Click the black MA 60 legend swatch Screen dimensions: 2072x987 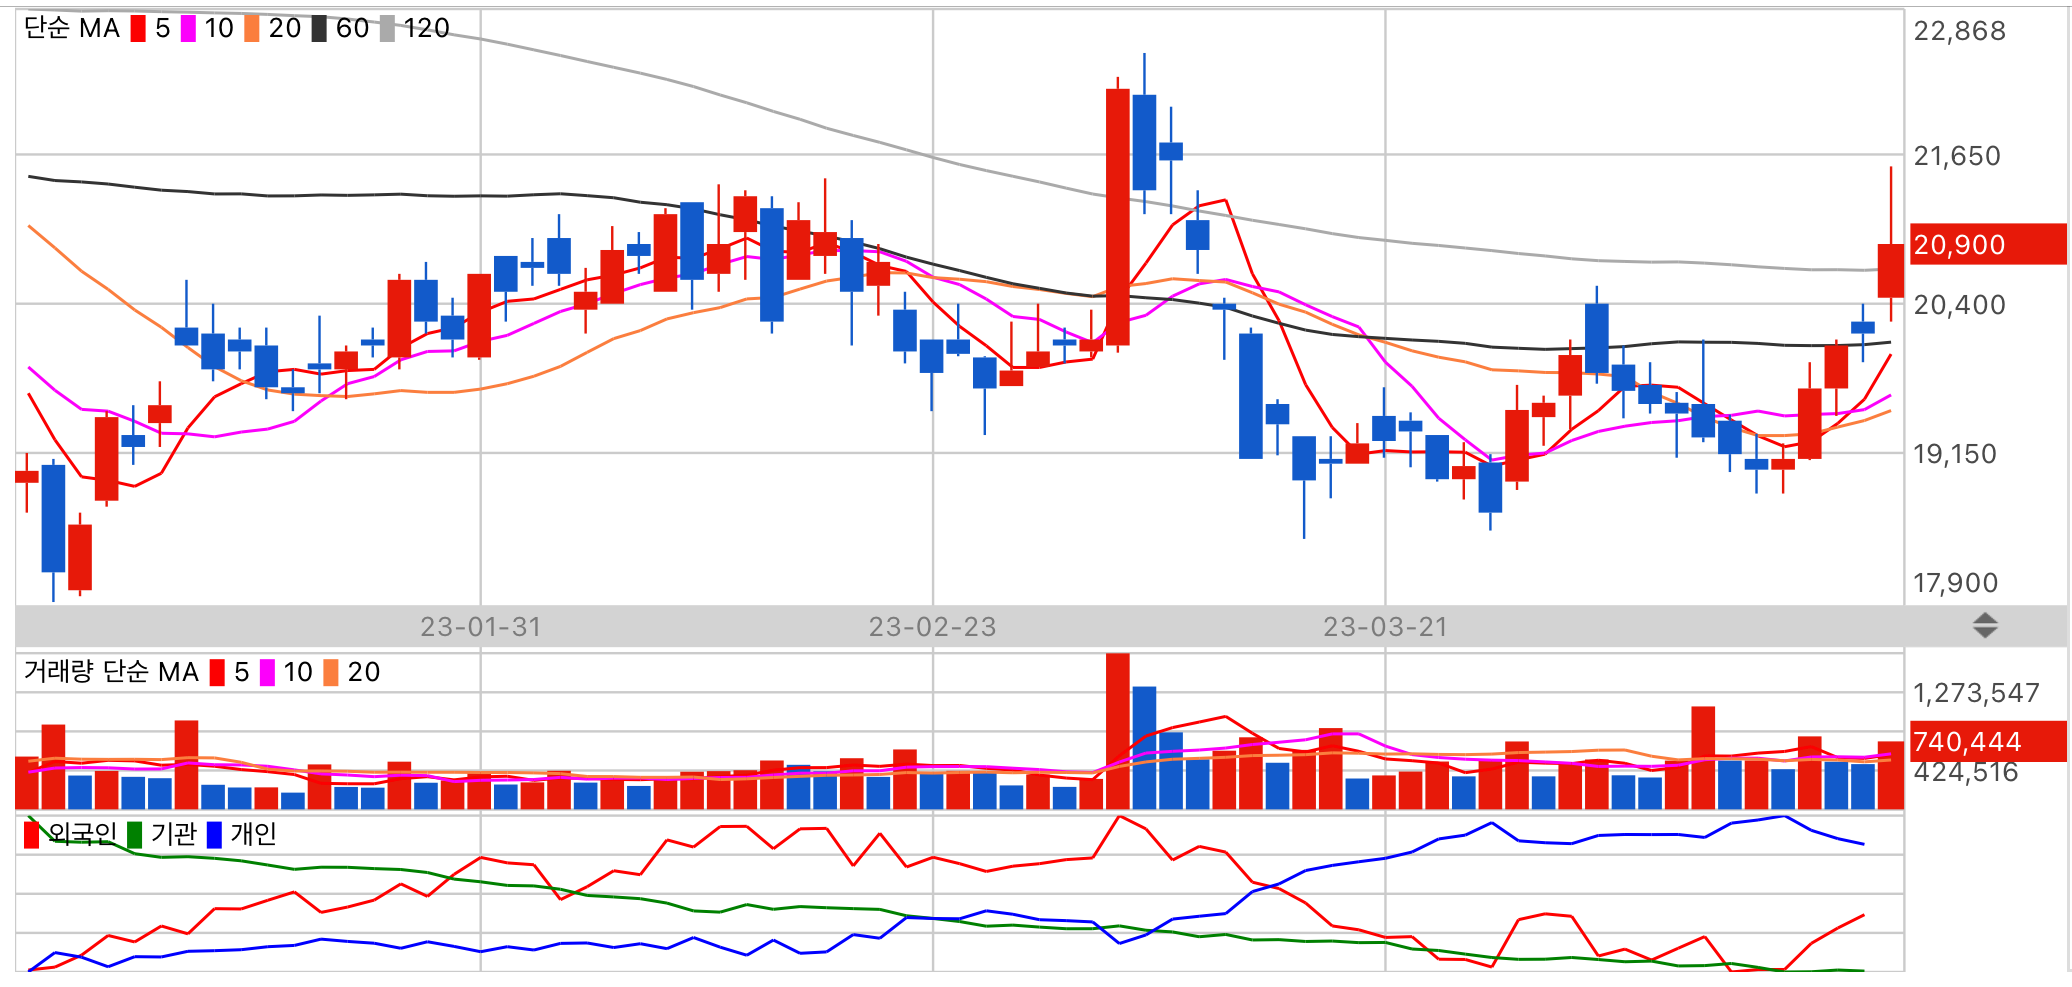click(x=319, y=29)
